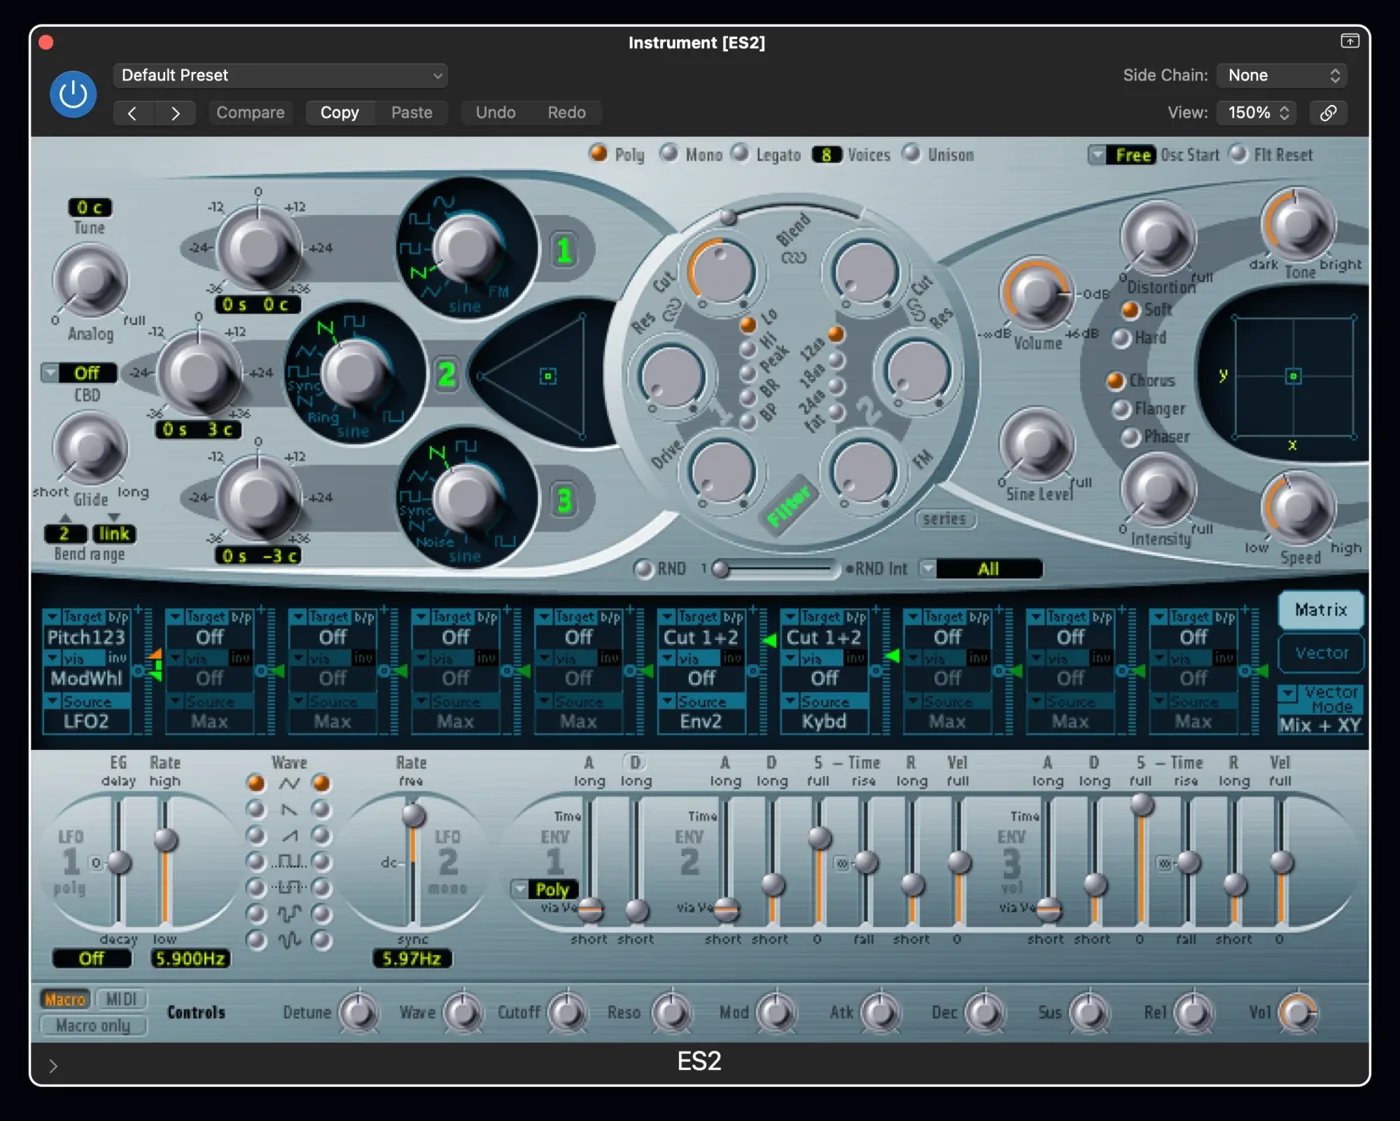Click the link chain icon beside View

click(1328, 113)
